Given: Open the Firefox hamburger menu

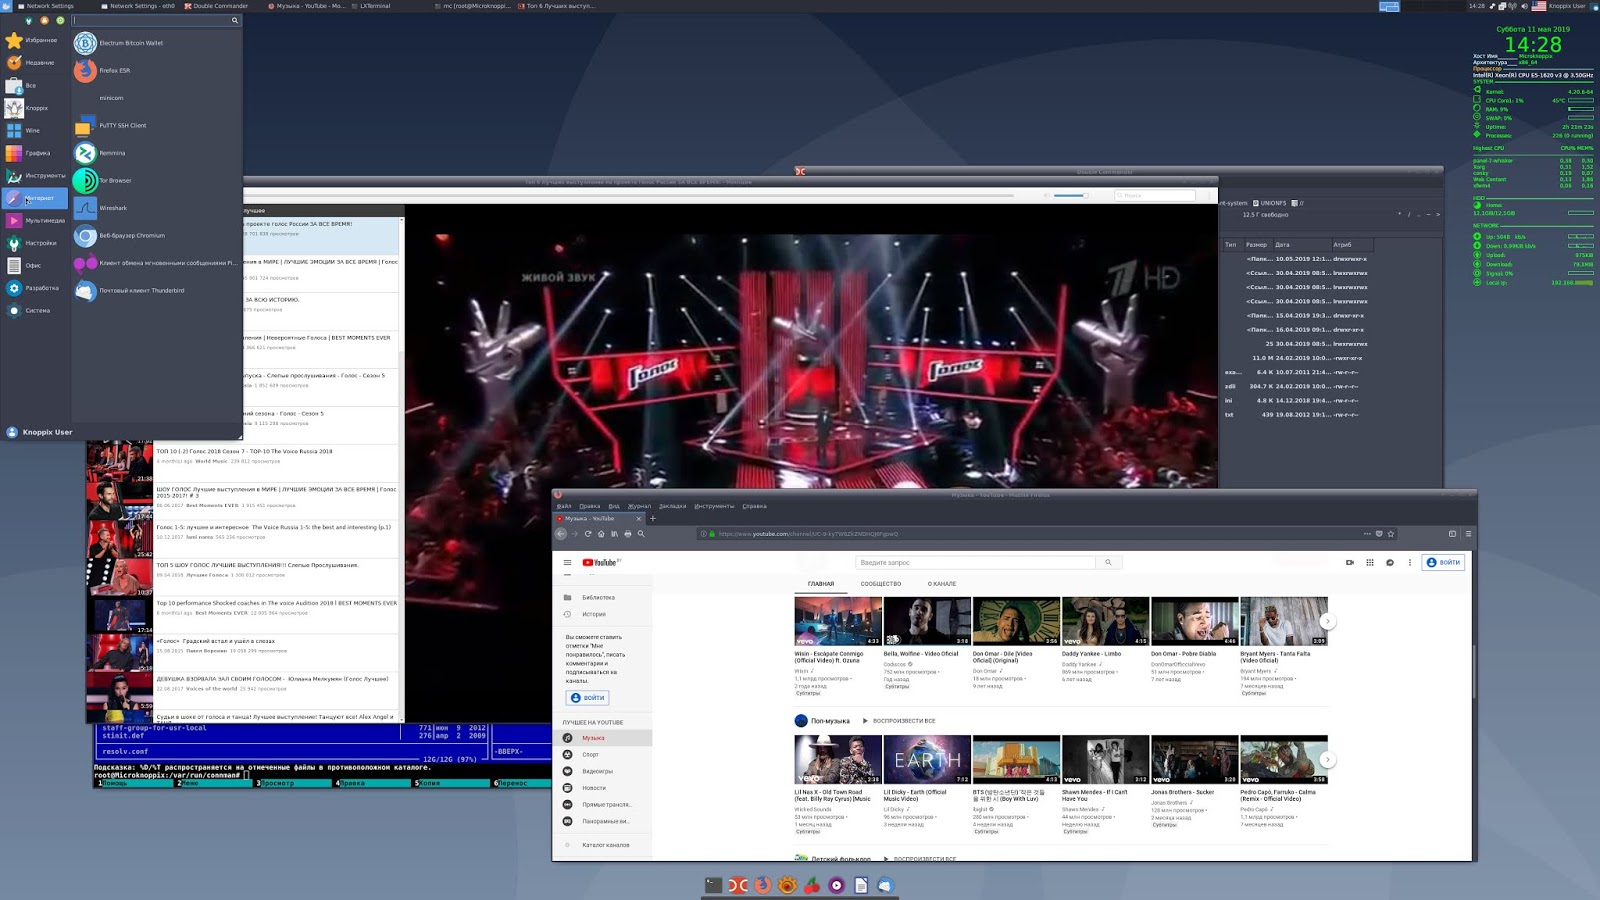Looking at the screenshot, I should (x=1468, y=534).
